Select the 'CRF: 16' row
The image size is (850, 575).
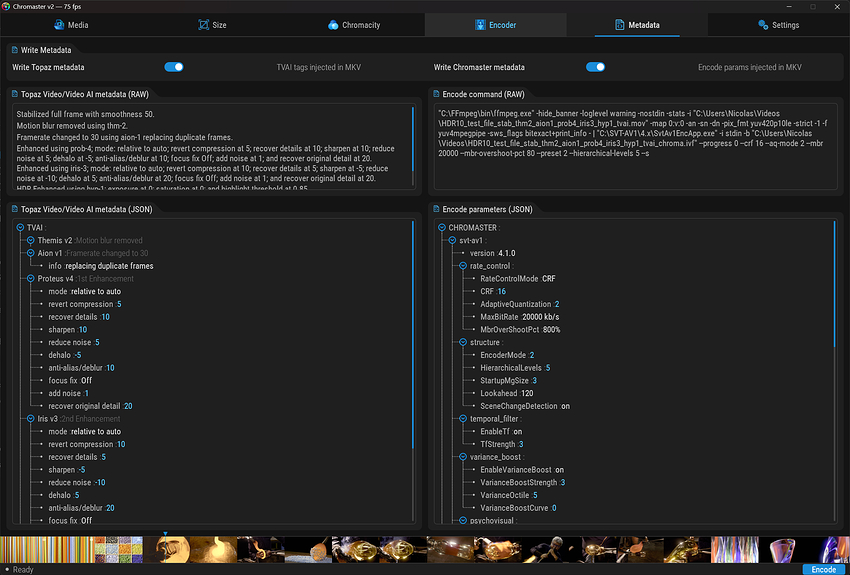point(493,292)
